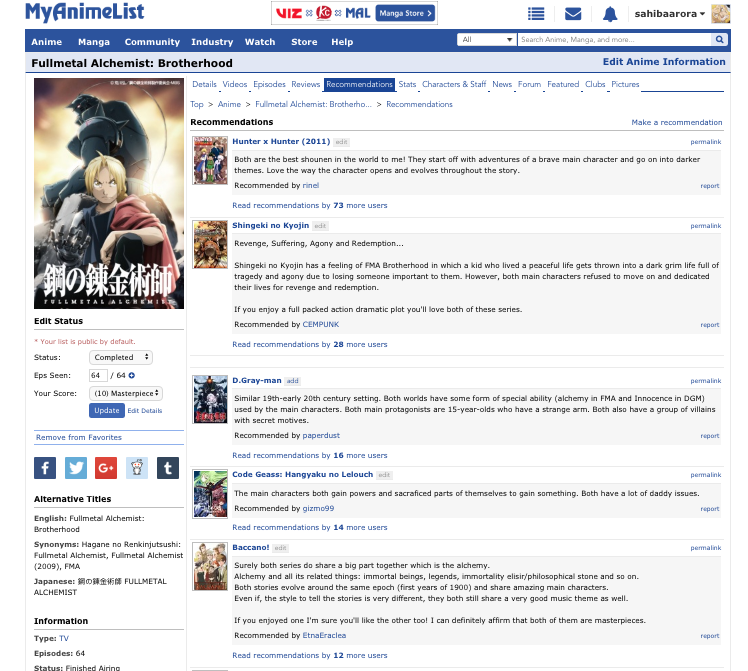Switch to the Pictures tab

click(x=625, y=84)
